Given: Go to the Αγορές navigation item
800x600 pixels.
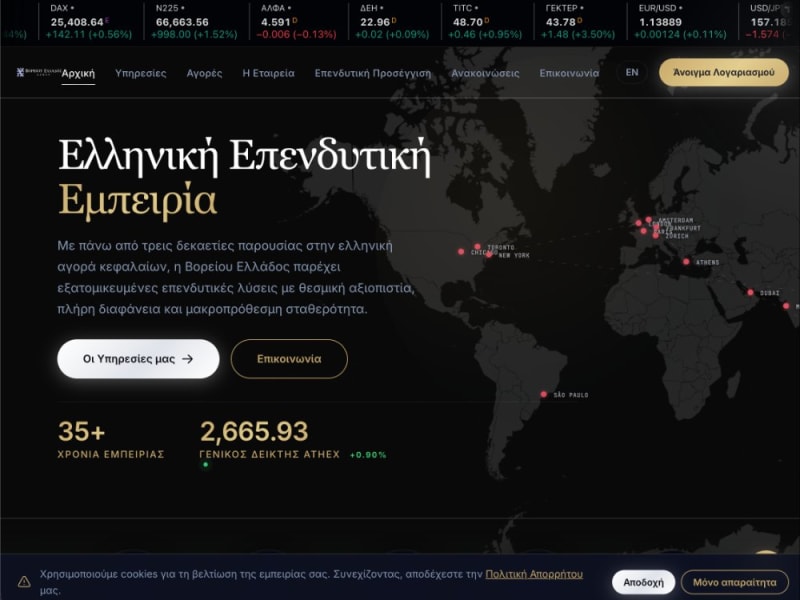Looking at the screenshot, I should [x=204, y=73].
